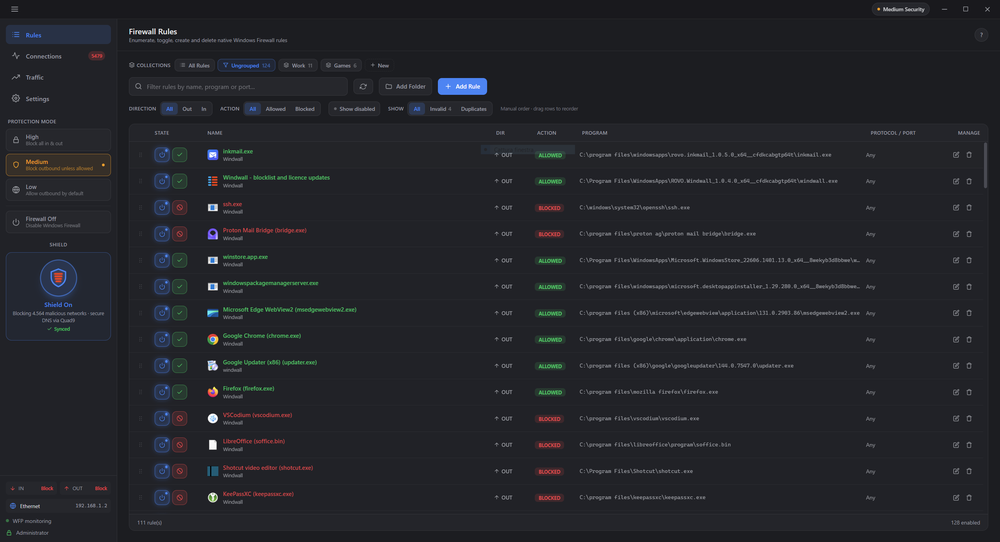Viewport: 1000px width, 542px height.
Task: Toggle power state of inkmail.exe rule
Action: click(162, 155)
